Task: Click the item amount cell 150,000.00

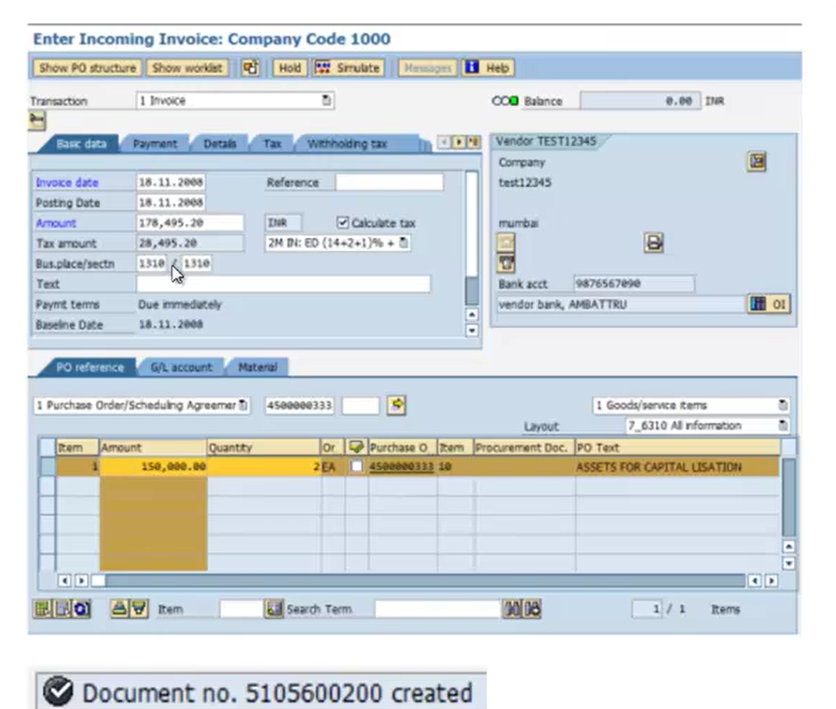Action: point(153,466)
